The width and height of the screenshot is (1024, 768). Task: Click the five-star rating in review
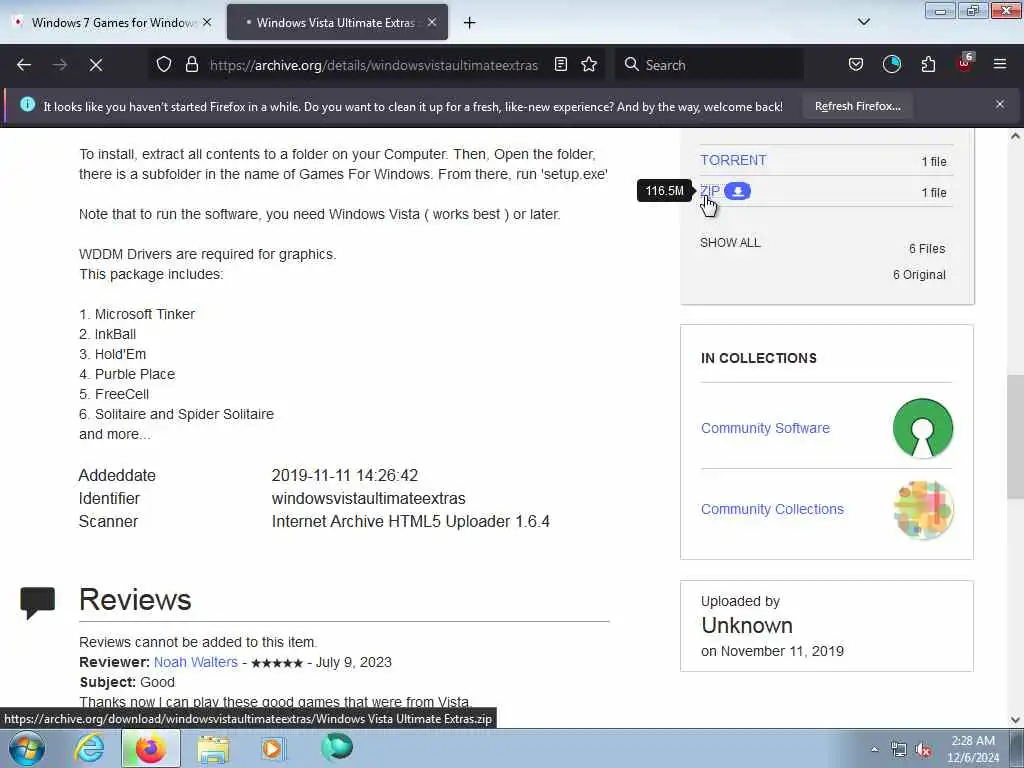pyautogui.click(x=277, y=663)
